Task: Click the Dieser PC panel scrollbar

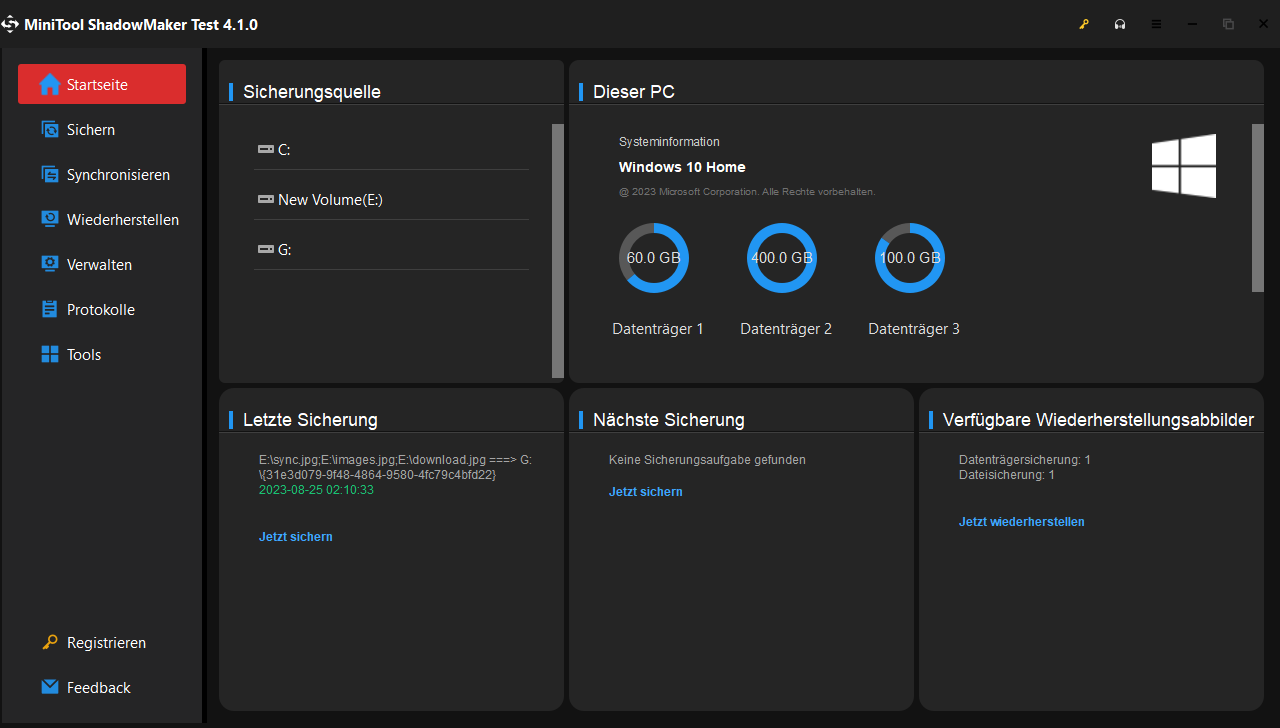Action: [1258, 208]
